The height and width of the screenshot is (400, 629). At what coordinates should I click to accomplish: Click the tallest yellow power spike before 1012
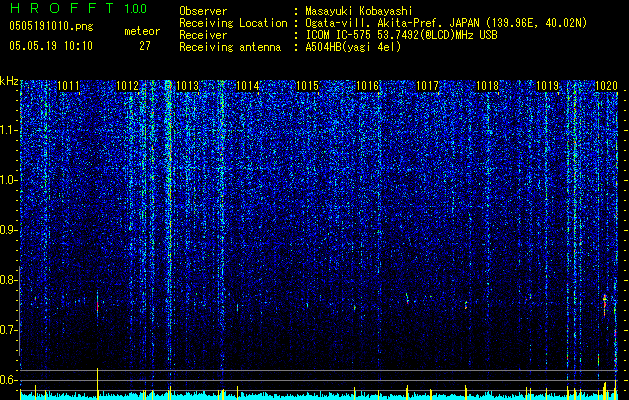pyautogui.click(x=97, y=383)
